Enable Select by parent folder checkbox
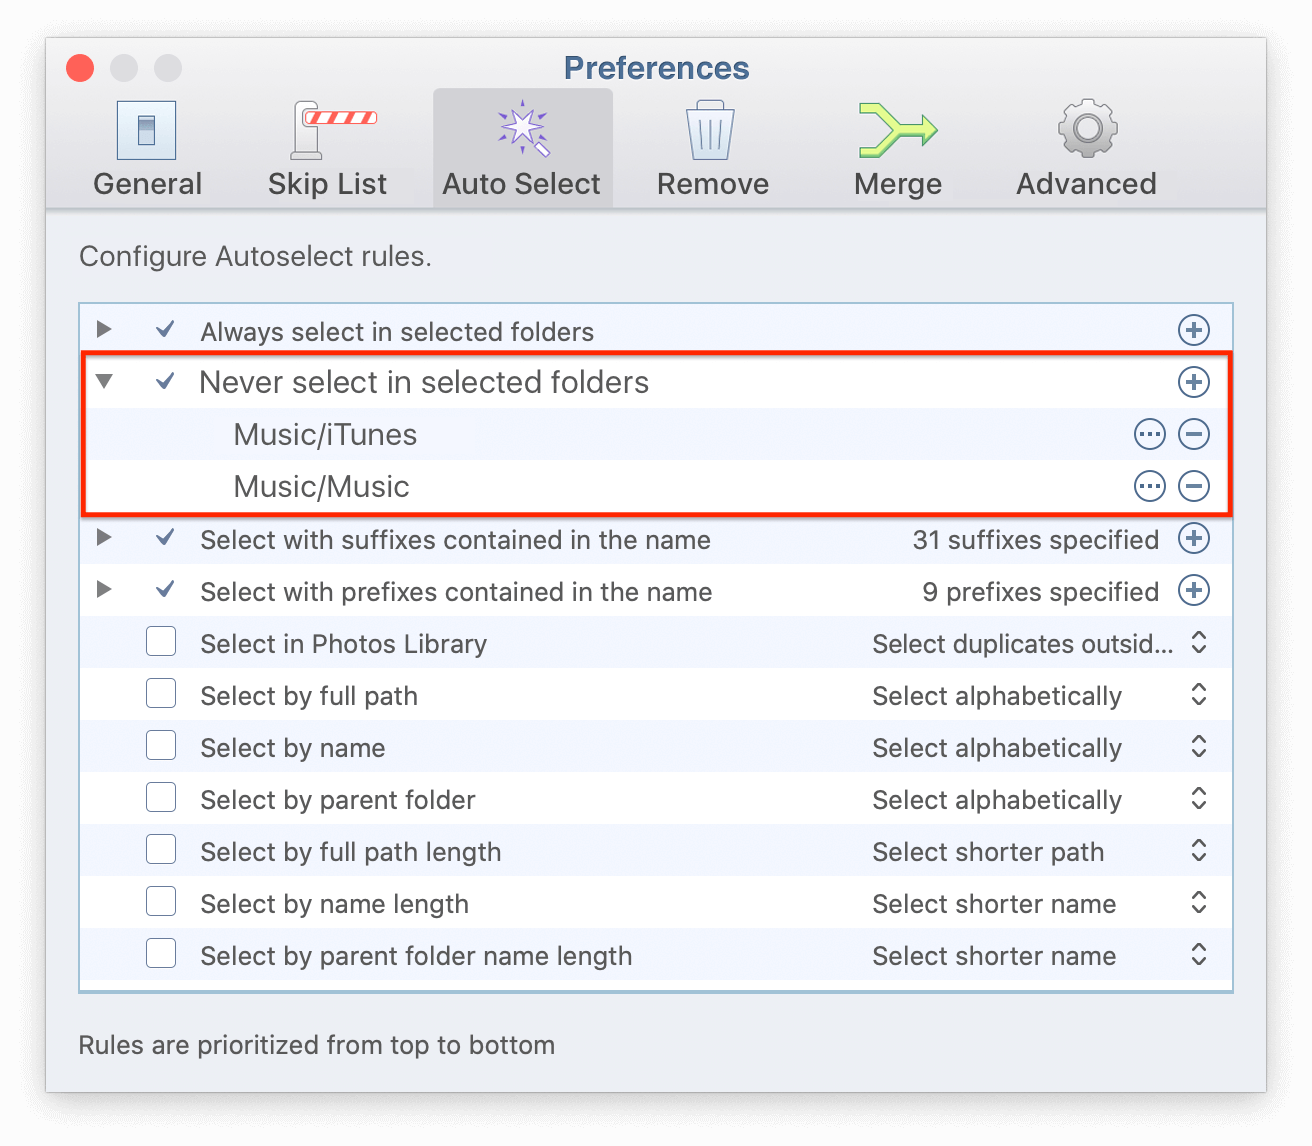The image size is (1312, 1146). pos(161,797)
